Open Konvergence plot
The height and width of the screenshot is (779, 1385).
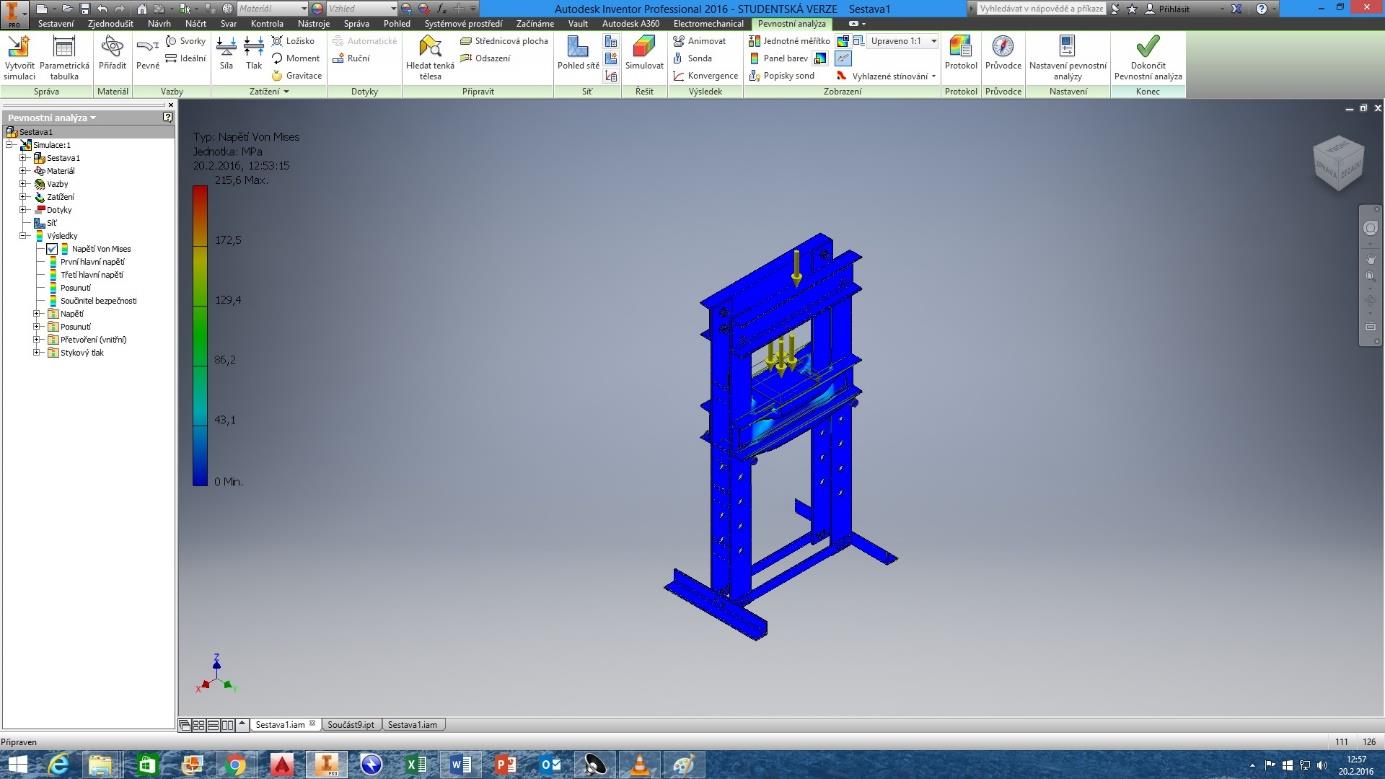[705, 75]
